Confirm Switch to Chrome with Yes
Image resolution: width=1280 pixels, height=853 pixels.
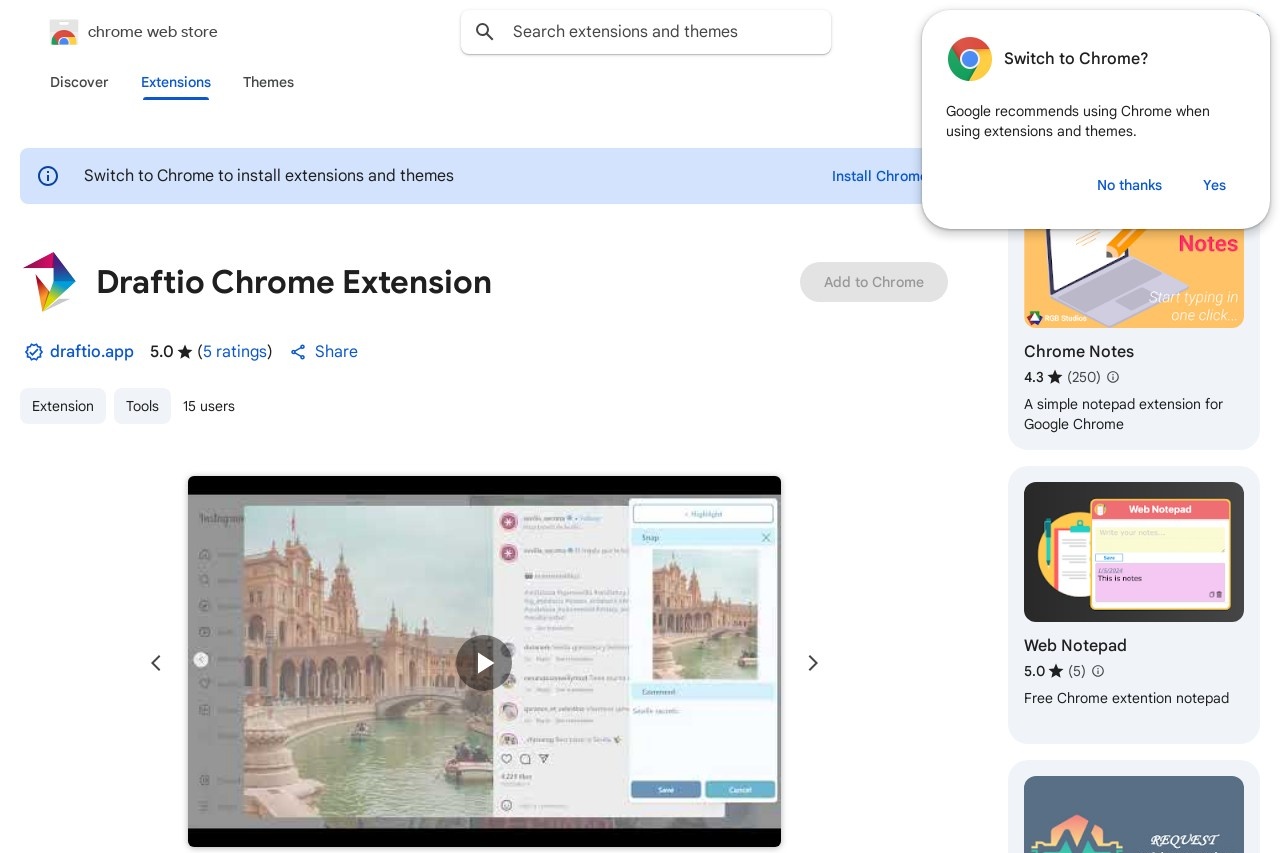tap(1214, 185)
